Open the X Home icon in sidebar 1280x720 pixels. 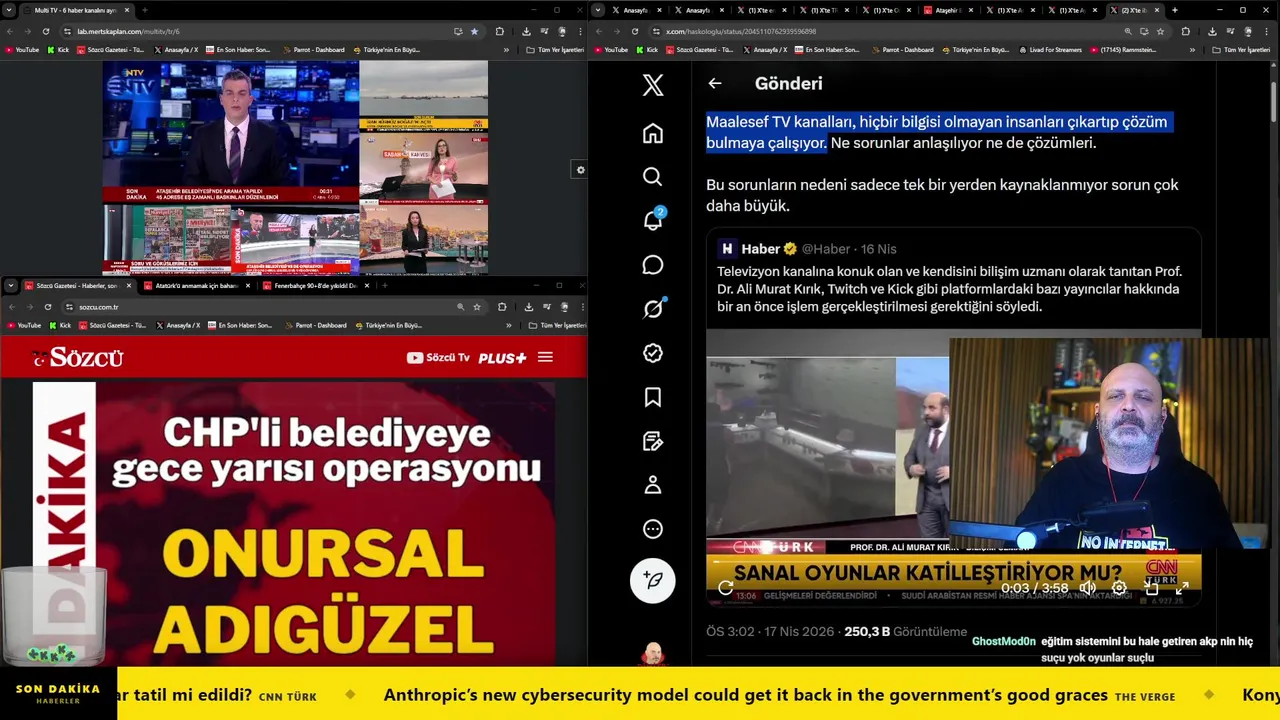653,133
